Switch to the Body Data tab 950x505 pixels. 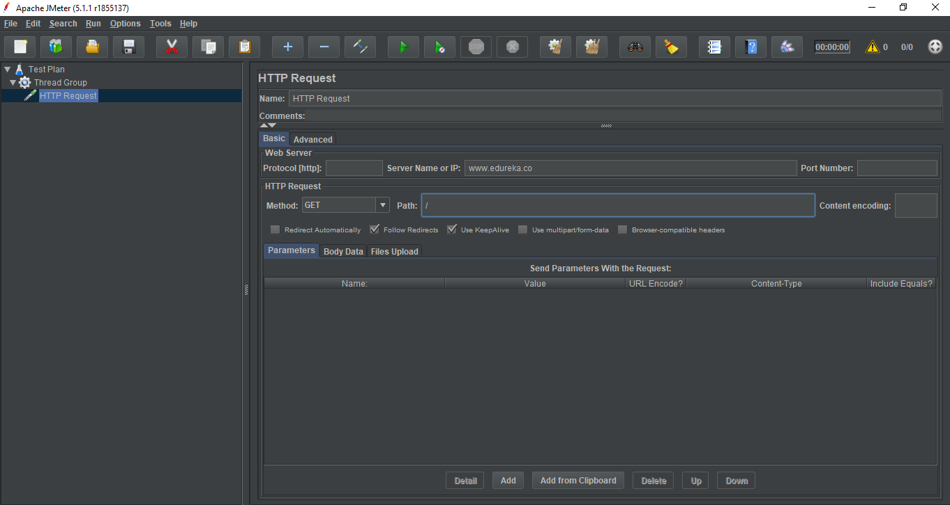click(343, 251)
